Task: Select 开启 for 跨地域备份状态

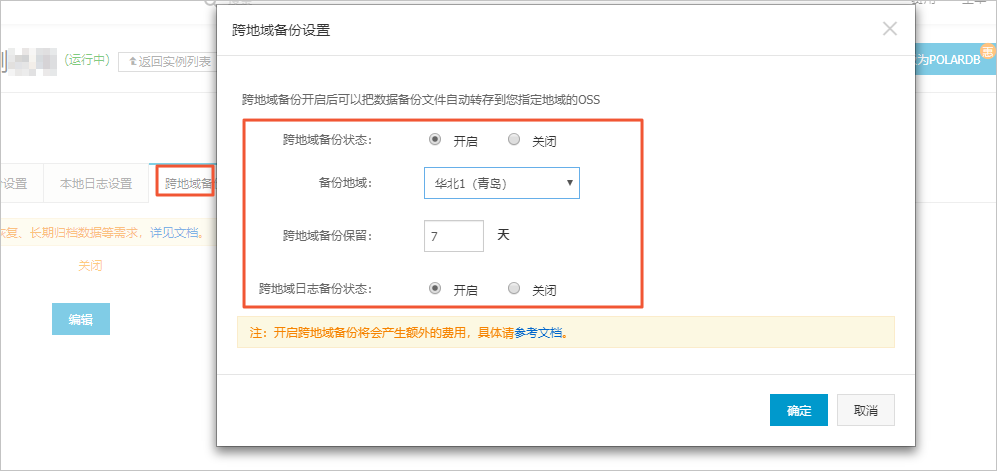Action: 435,140
